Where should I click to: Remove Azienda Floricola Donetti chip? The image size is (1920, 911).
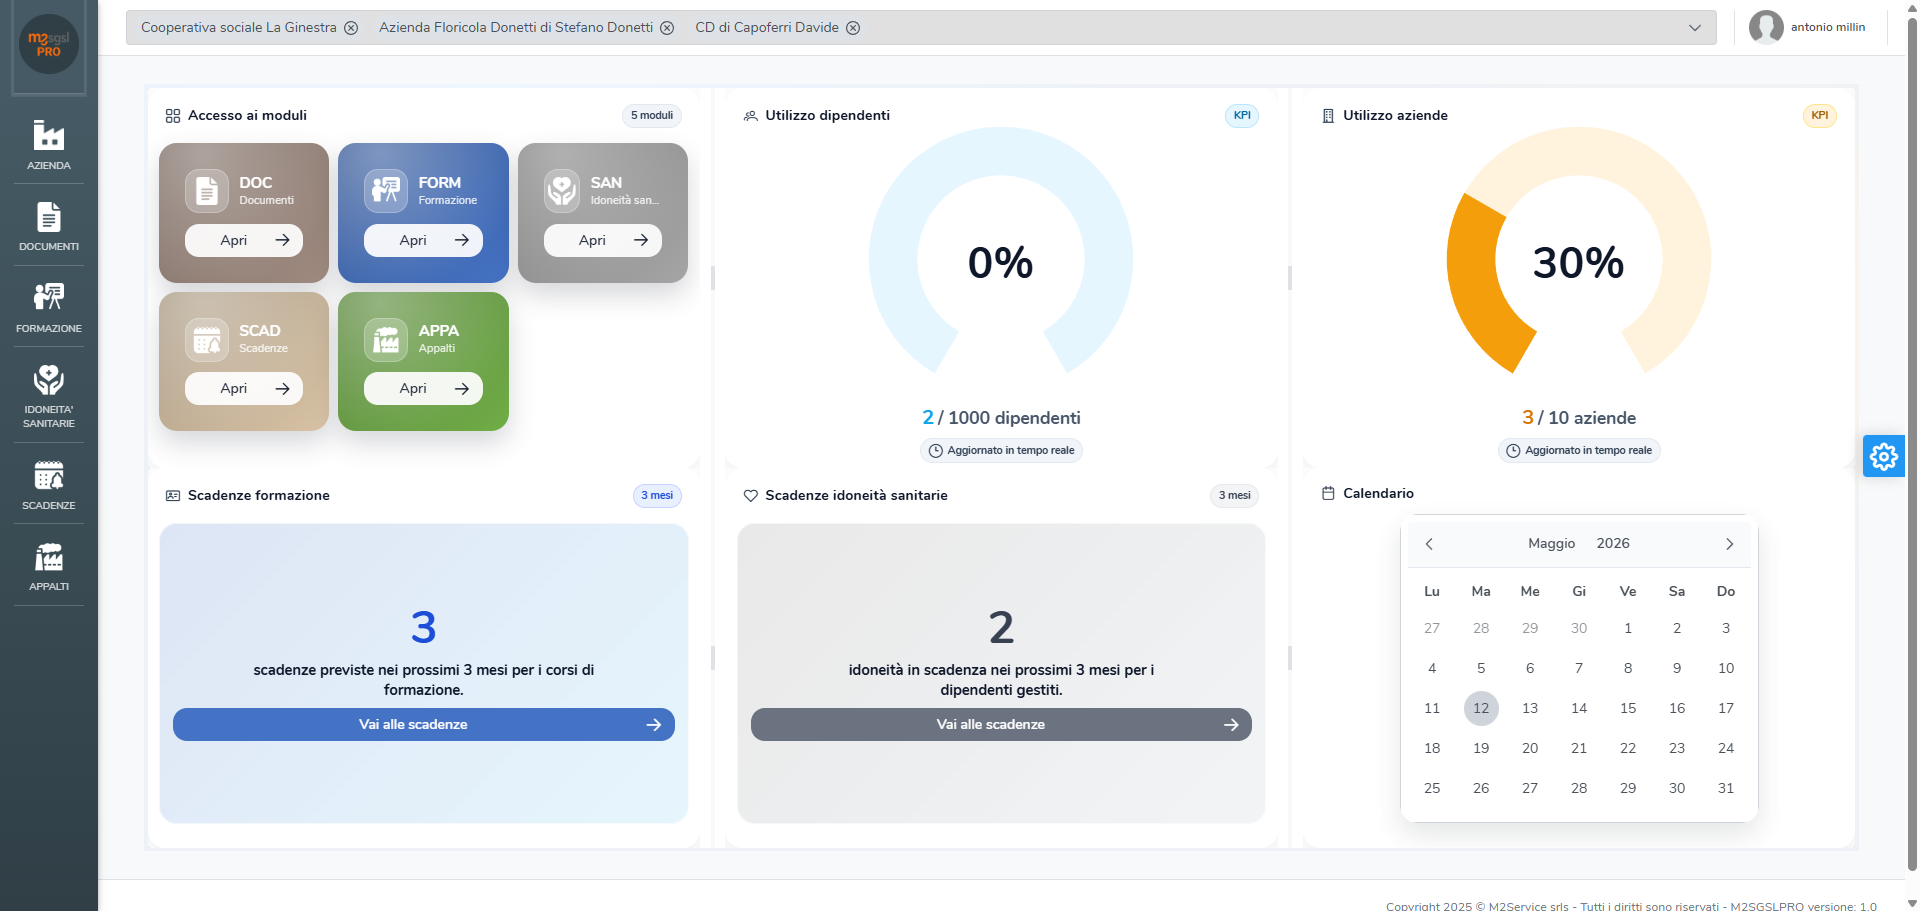[667, 28]
